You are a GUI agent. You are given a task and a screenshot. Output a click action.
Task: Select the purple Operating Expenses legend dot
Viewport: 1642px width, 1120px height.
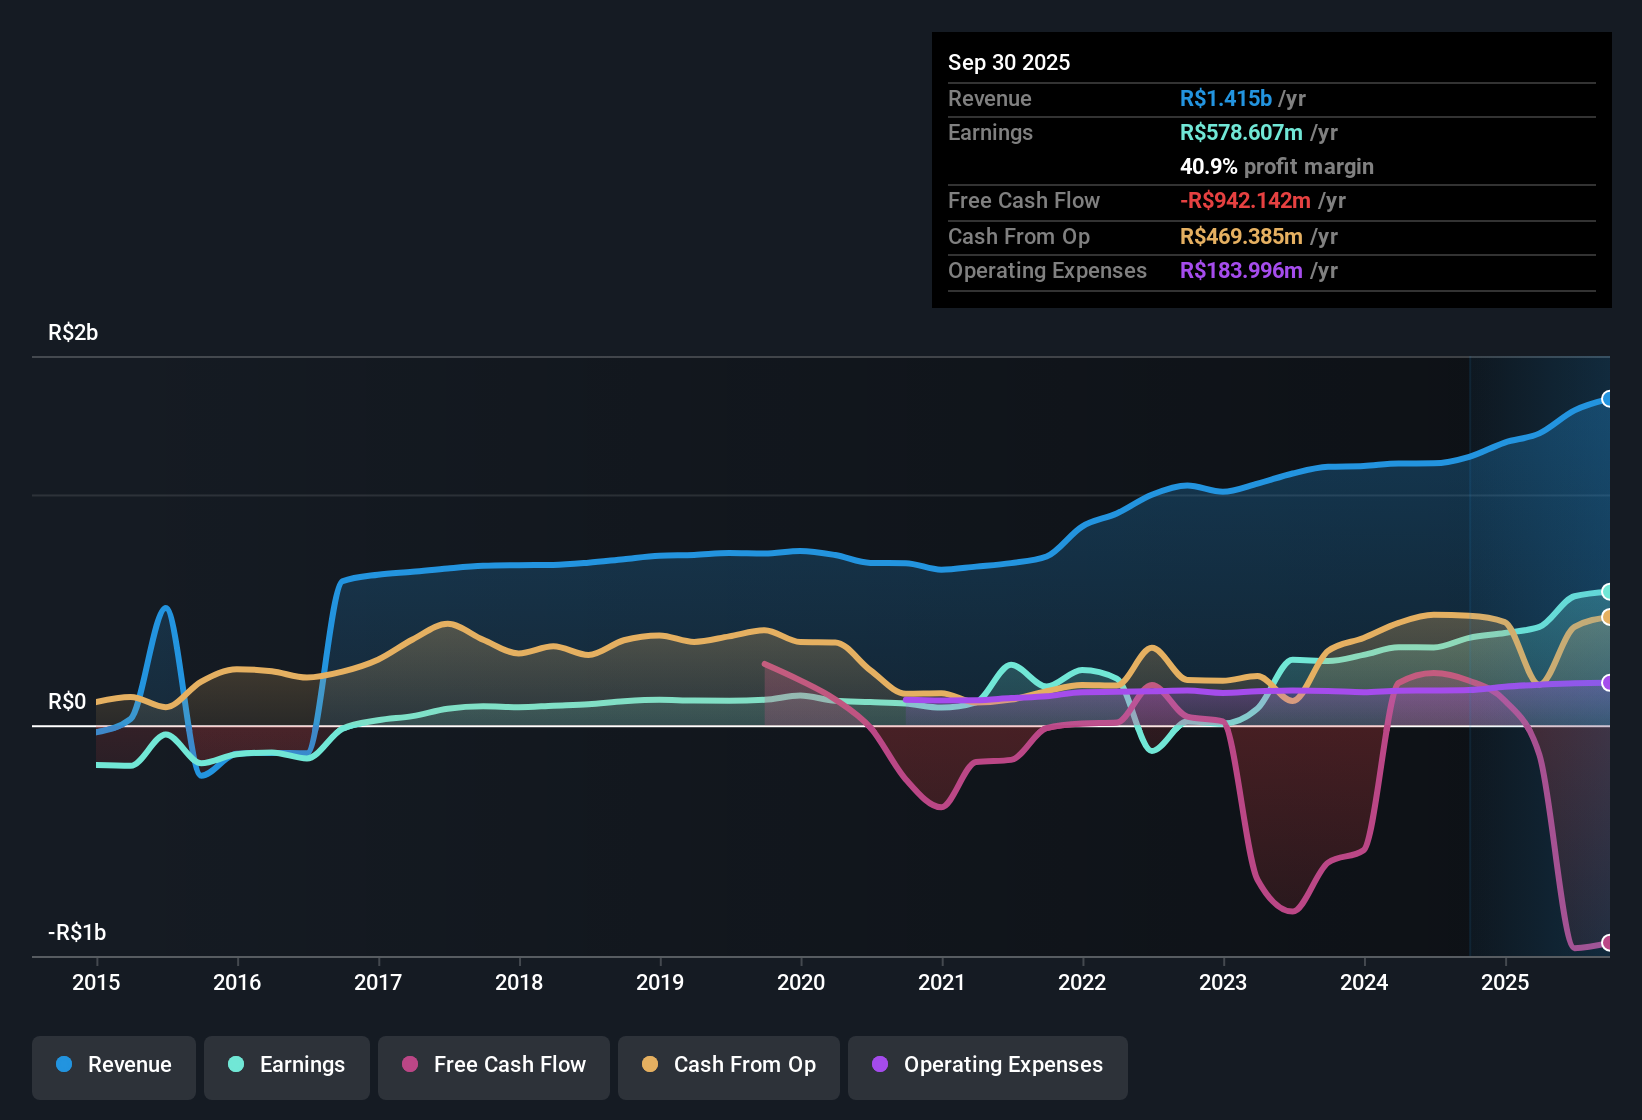pos(879,1065)
